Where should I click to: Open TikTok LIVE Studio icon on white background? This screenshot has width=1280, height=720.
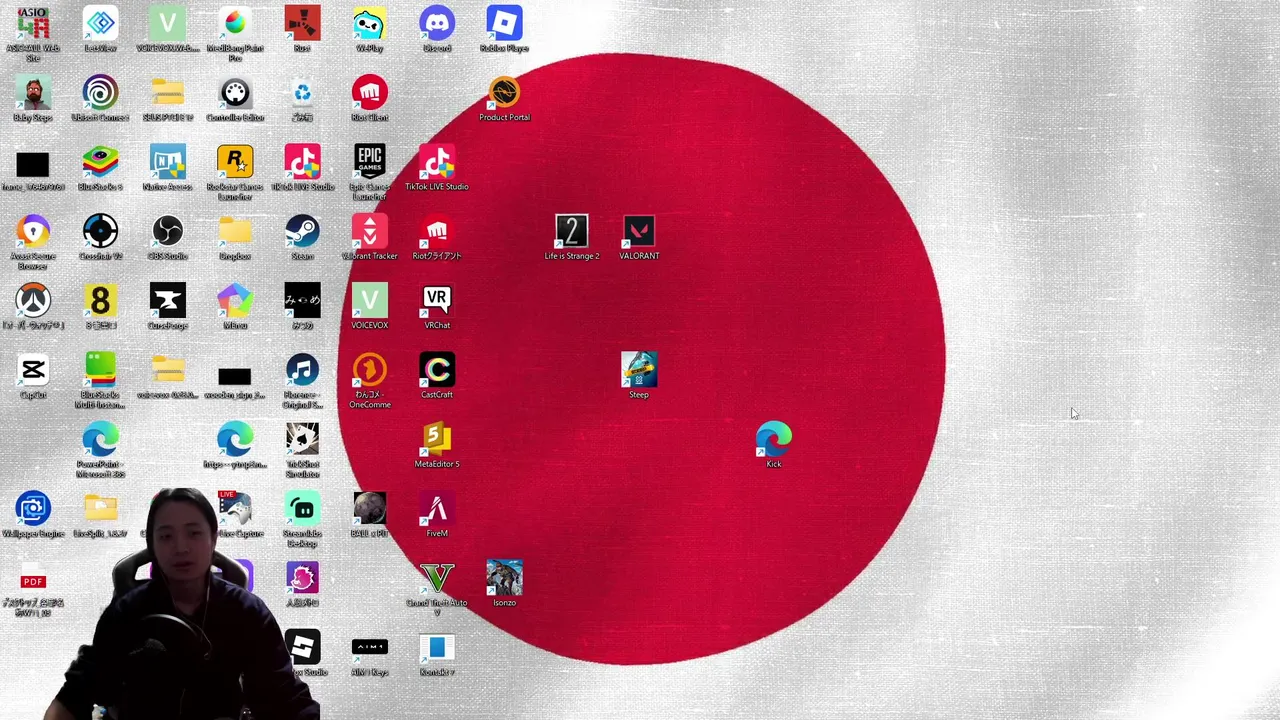tap(302, 162)
